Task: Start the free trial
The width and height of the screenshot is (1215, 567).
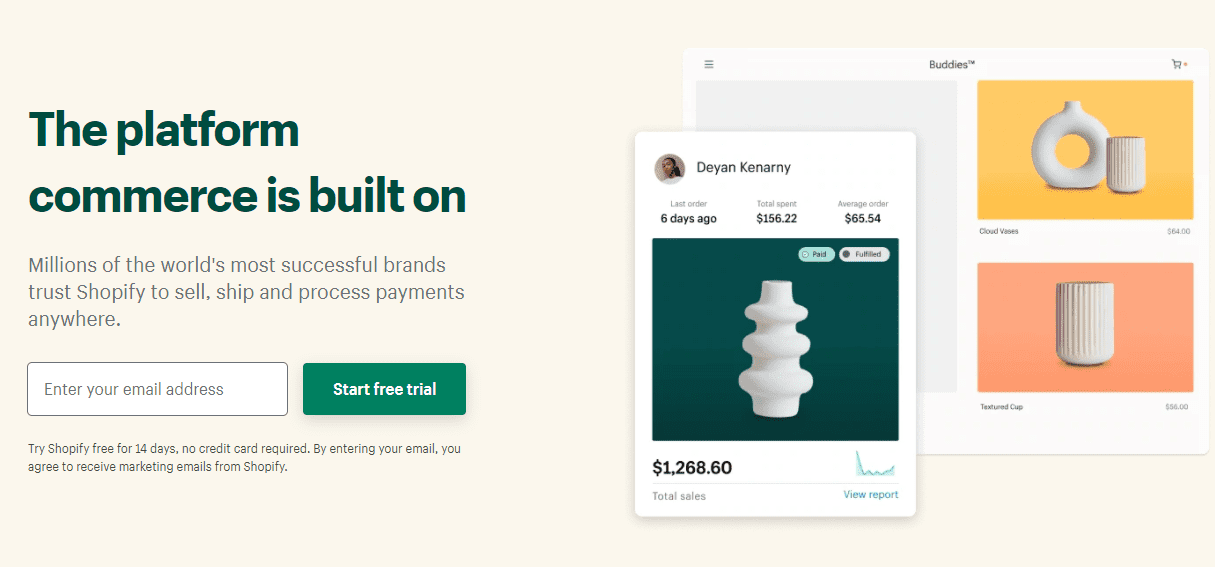Action: pyautogui.click(x=384, y=389)
